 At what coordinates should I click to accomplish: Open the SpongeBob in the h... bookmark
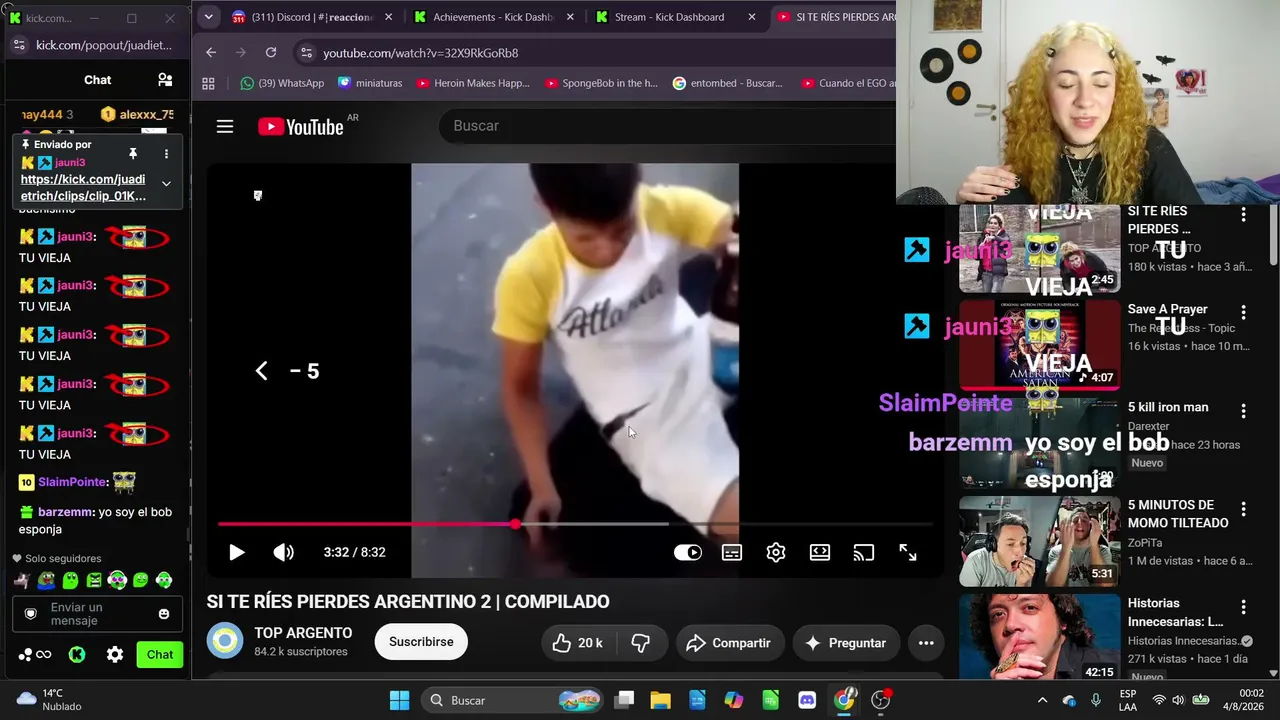(601, 84)
